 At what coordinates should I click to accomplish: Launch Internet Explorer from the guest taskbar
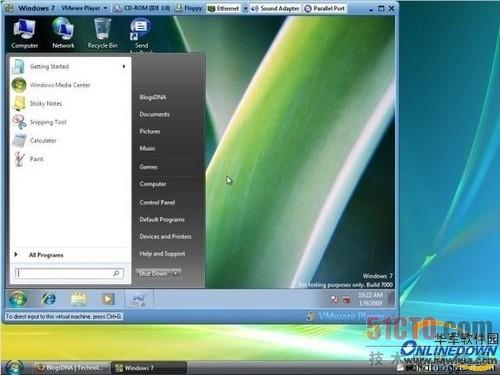(x=49, y=298)
